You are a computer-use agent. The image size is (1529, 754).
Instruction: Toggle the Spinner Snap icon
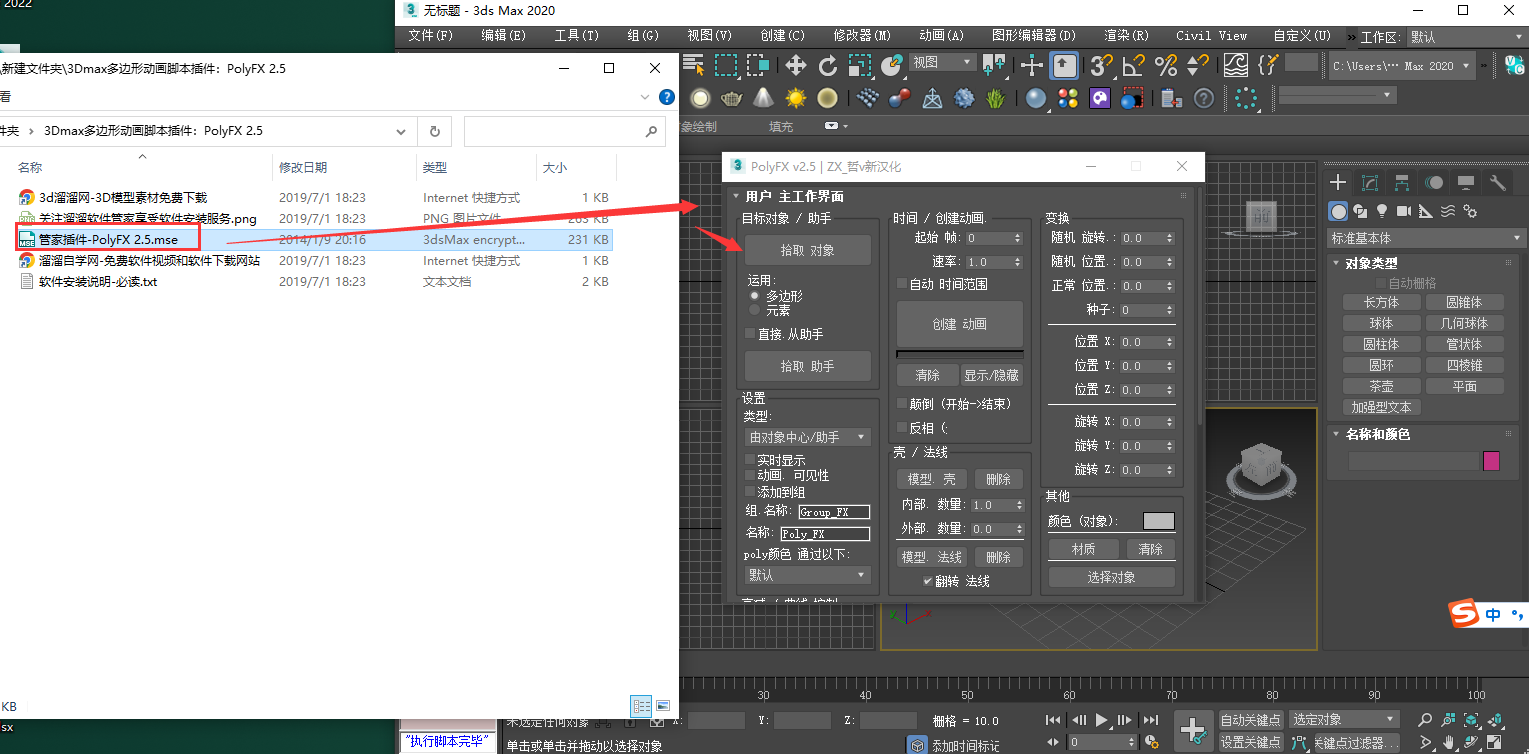(1197, 66)
